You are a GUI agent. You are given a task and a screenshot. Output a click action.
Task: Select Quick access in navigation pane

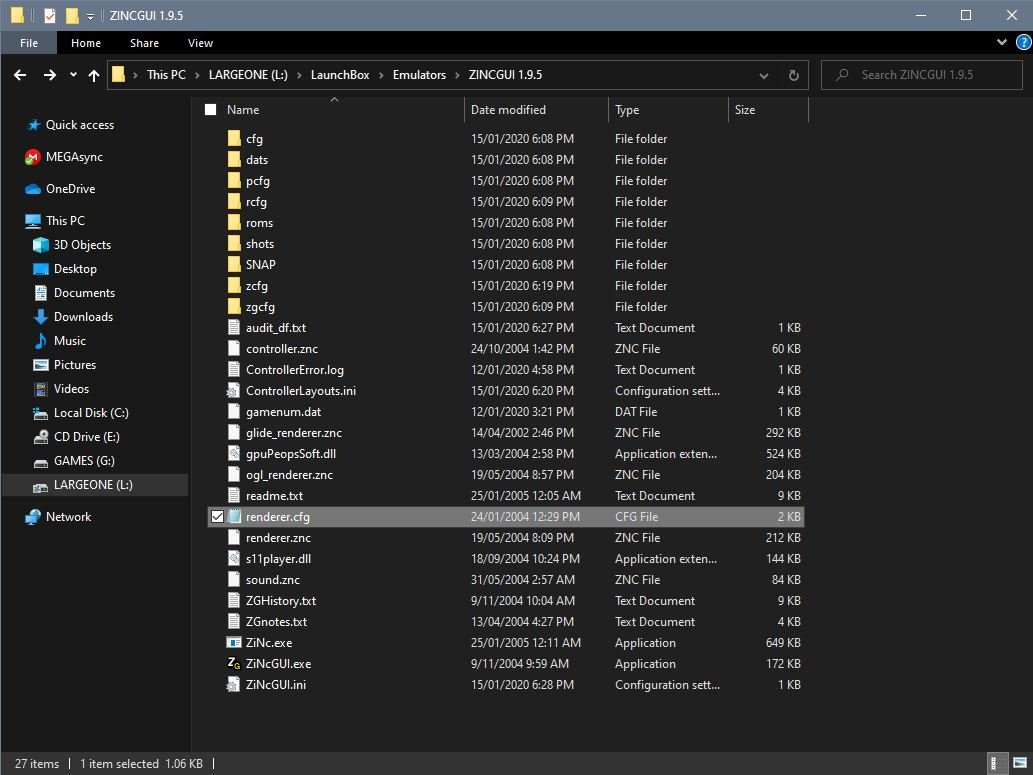pos(69,125)
